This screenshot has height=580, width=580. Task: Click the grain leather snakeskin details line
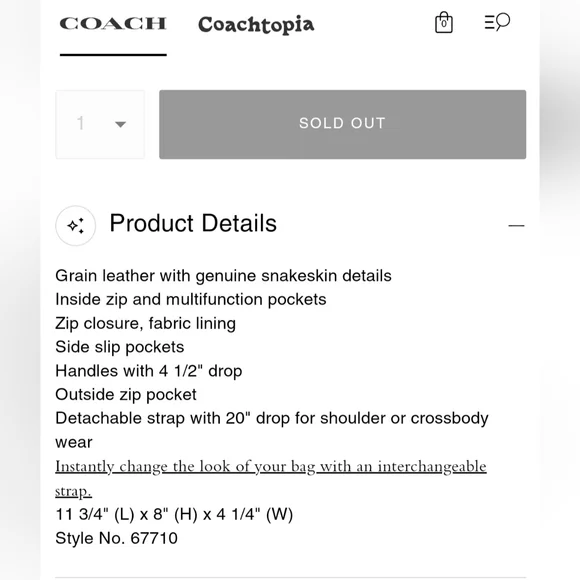(x=223, y=276)
